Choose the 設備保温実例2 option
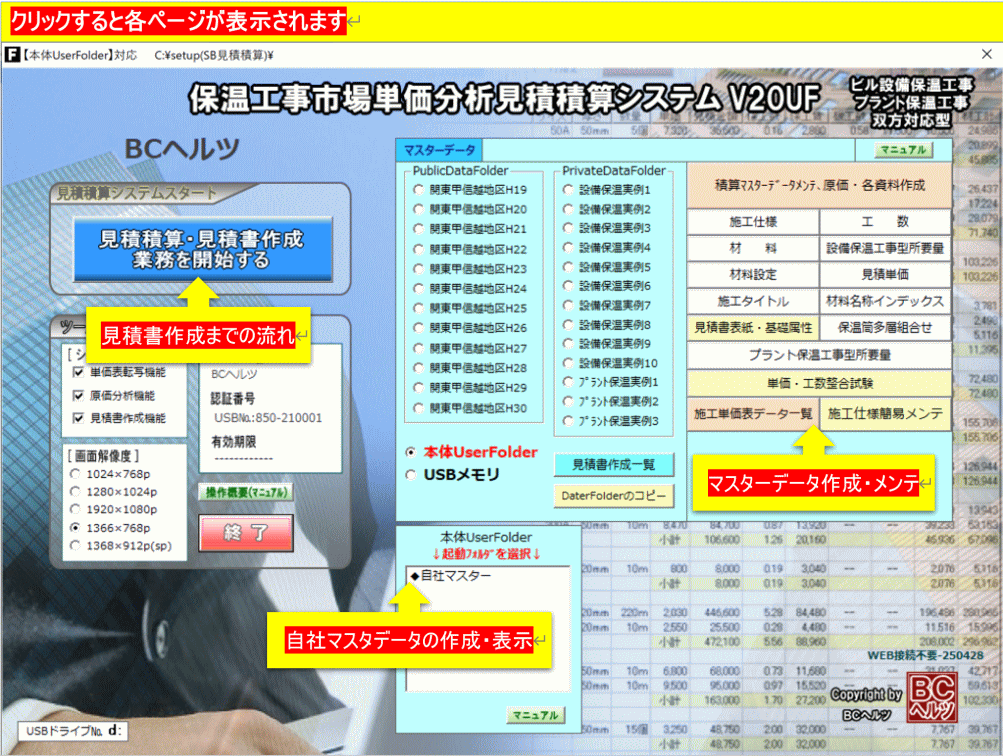The image size is (1003, 756). click(568, 209)
